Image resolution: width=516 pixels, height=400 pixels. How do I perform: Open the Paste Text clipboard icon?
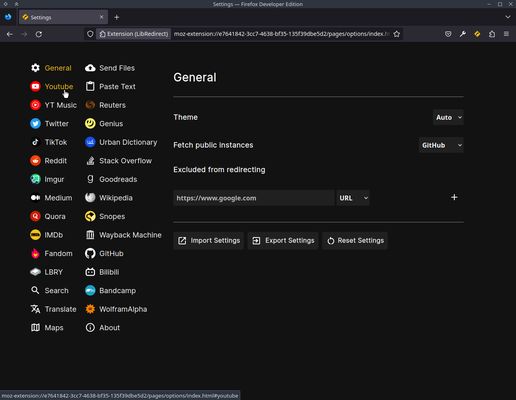[x=90, y=86]
